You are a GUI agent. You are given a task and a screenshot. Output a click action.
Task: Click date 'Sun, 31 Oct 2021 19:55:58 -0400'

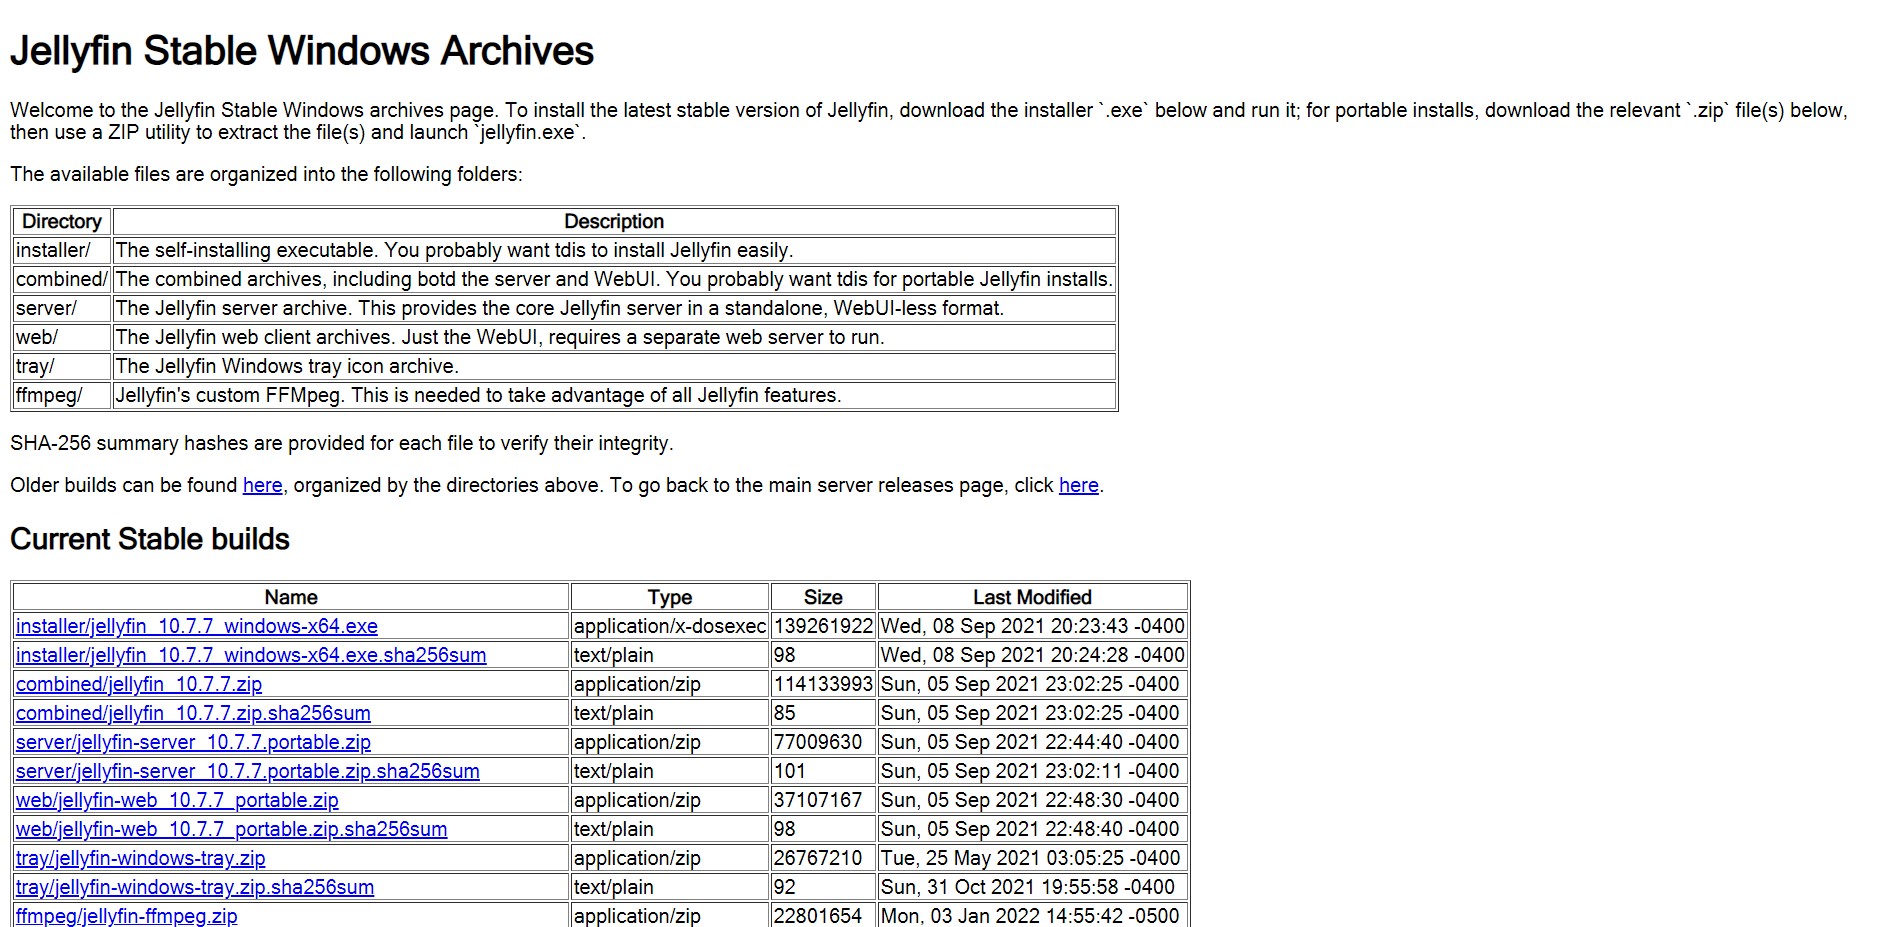pyautogui.click(x=1033, y=887)
